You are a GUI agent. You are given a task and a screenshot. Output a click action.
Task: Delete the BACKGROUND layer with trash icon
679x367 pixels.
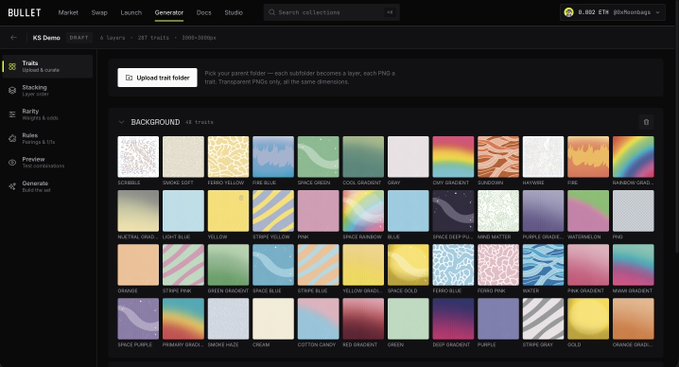[x=646, y=122]
